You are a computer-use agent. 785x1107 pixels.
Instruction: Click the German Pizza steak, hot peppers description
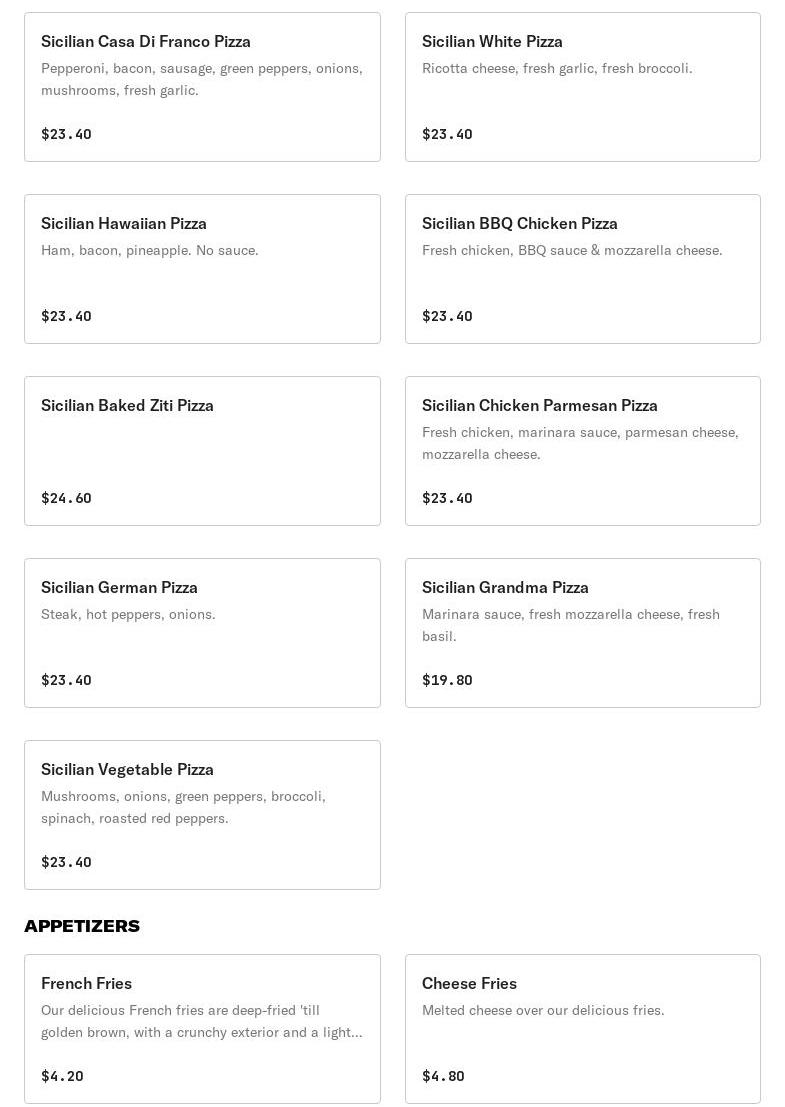(x=128, y=614)
